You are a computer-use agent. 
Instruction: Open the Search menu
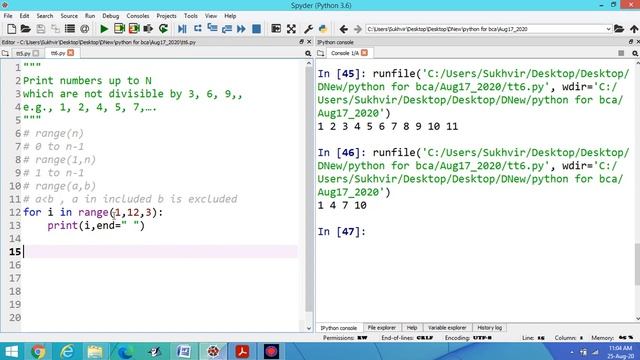44,16
